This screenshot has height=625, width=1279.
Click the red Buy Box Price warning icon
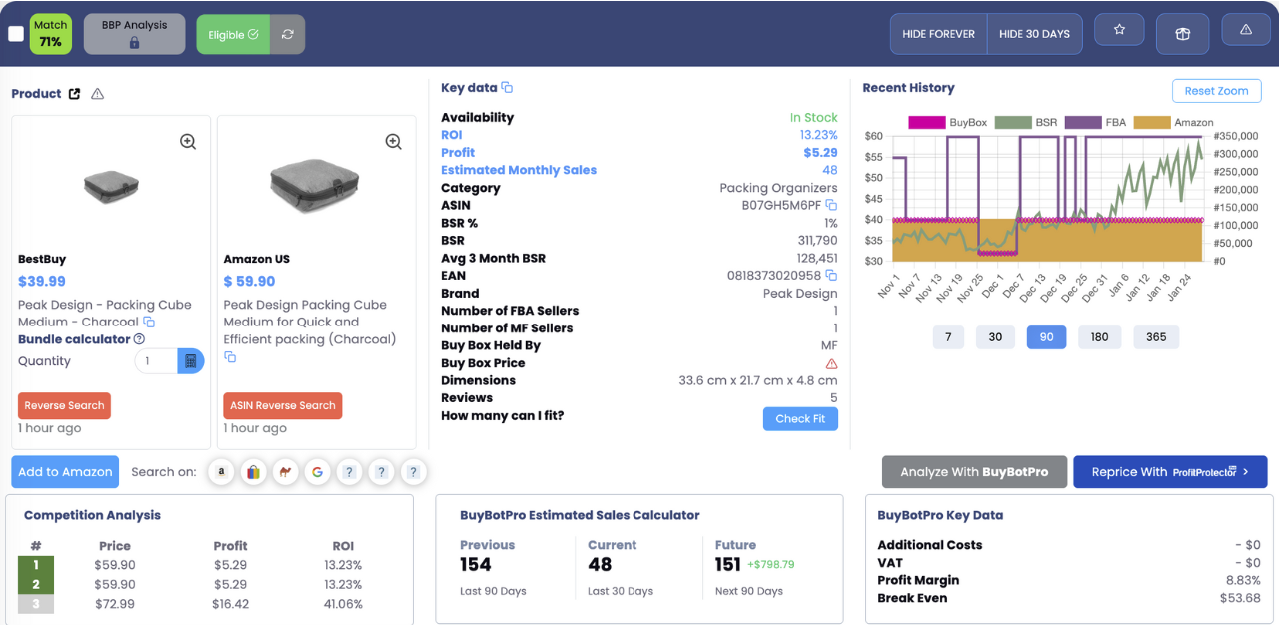click(831, 363)
